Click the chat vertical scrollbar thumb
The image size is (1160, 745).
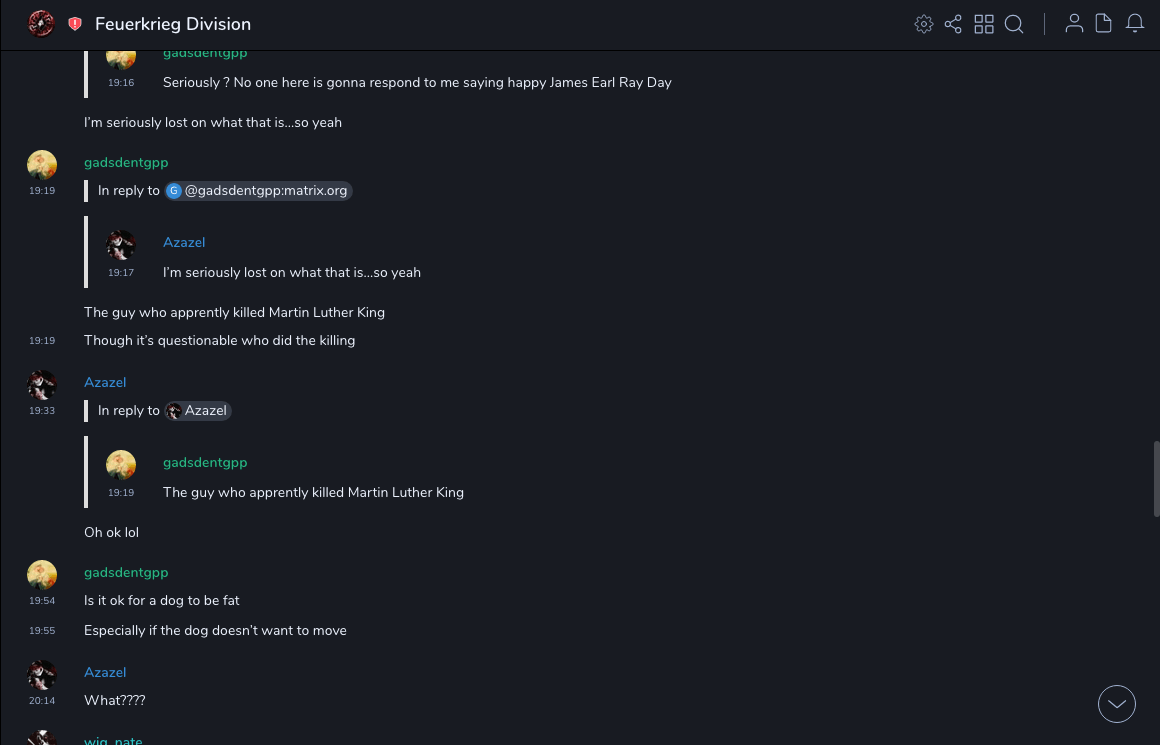click(1156, 478)
